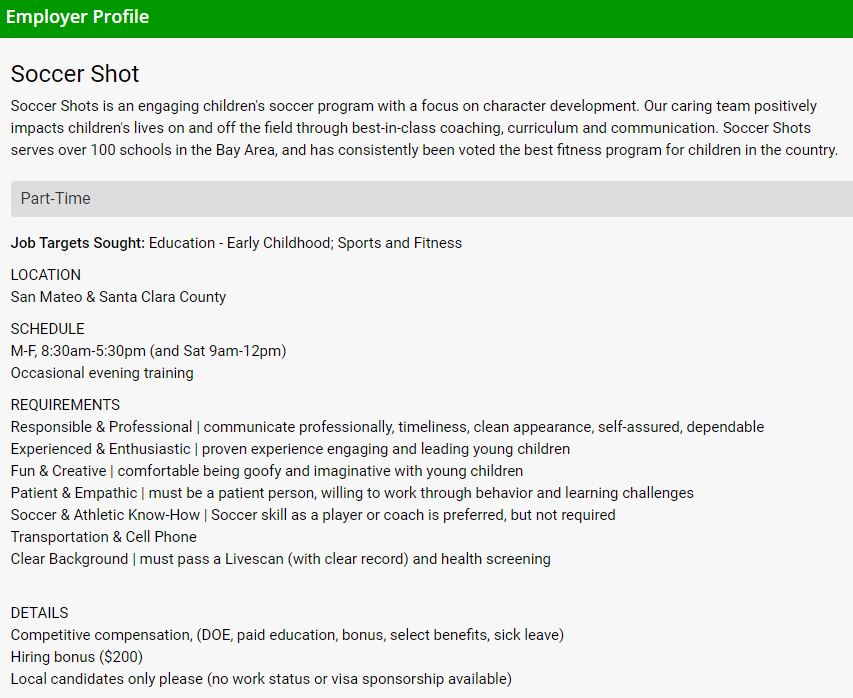Click the Clear Background requirement line
The image size is (853, 698).
pyautogui.click(x=280, y=559)
